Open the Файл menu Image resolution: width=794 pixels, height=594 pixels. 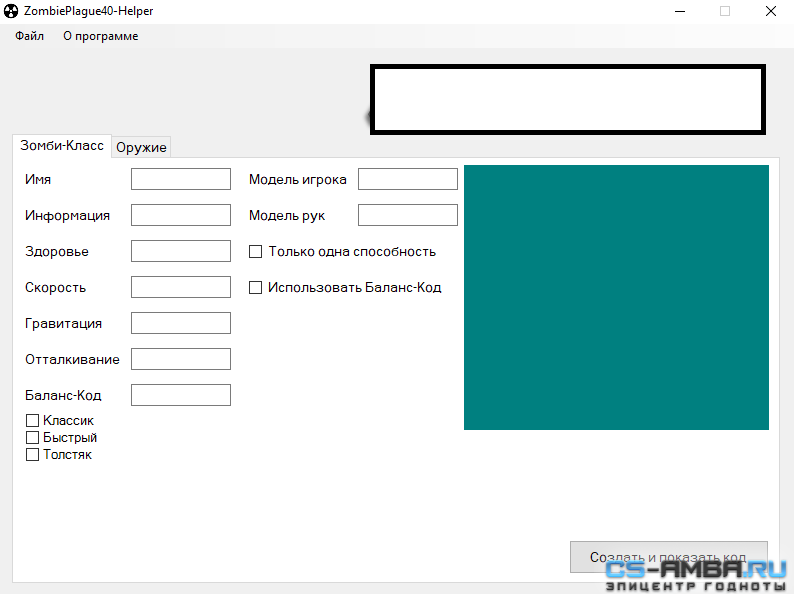(29, 36)
